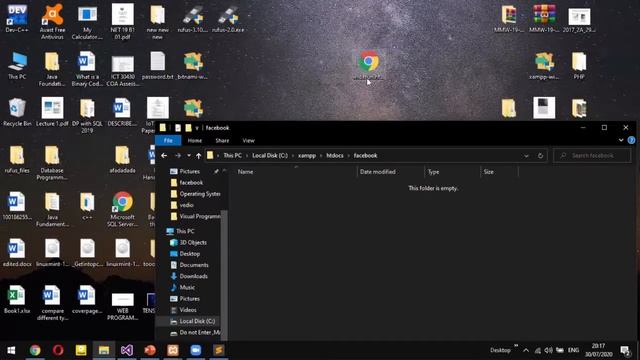
Task: Select Local Disk (C:) in navigation pane
Action: [x=197, y=321]
